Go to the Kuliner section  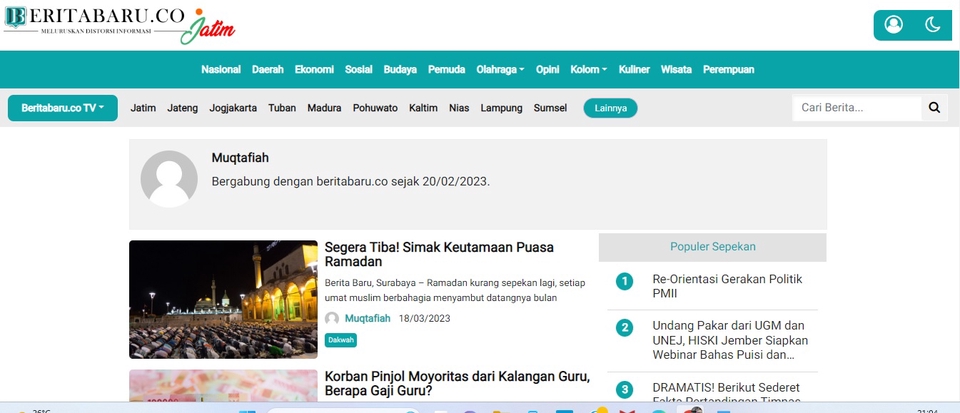click(x=634, y=70)
